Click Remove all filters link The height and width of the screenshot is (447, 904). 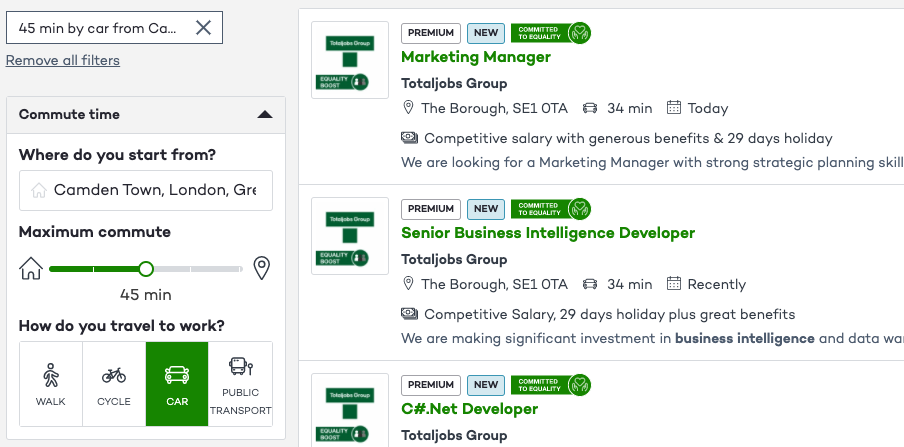63,60
